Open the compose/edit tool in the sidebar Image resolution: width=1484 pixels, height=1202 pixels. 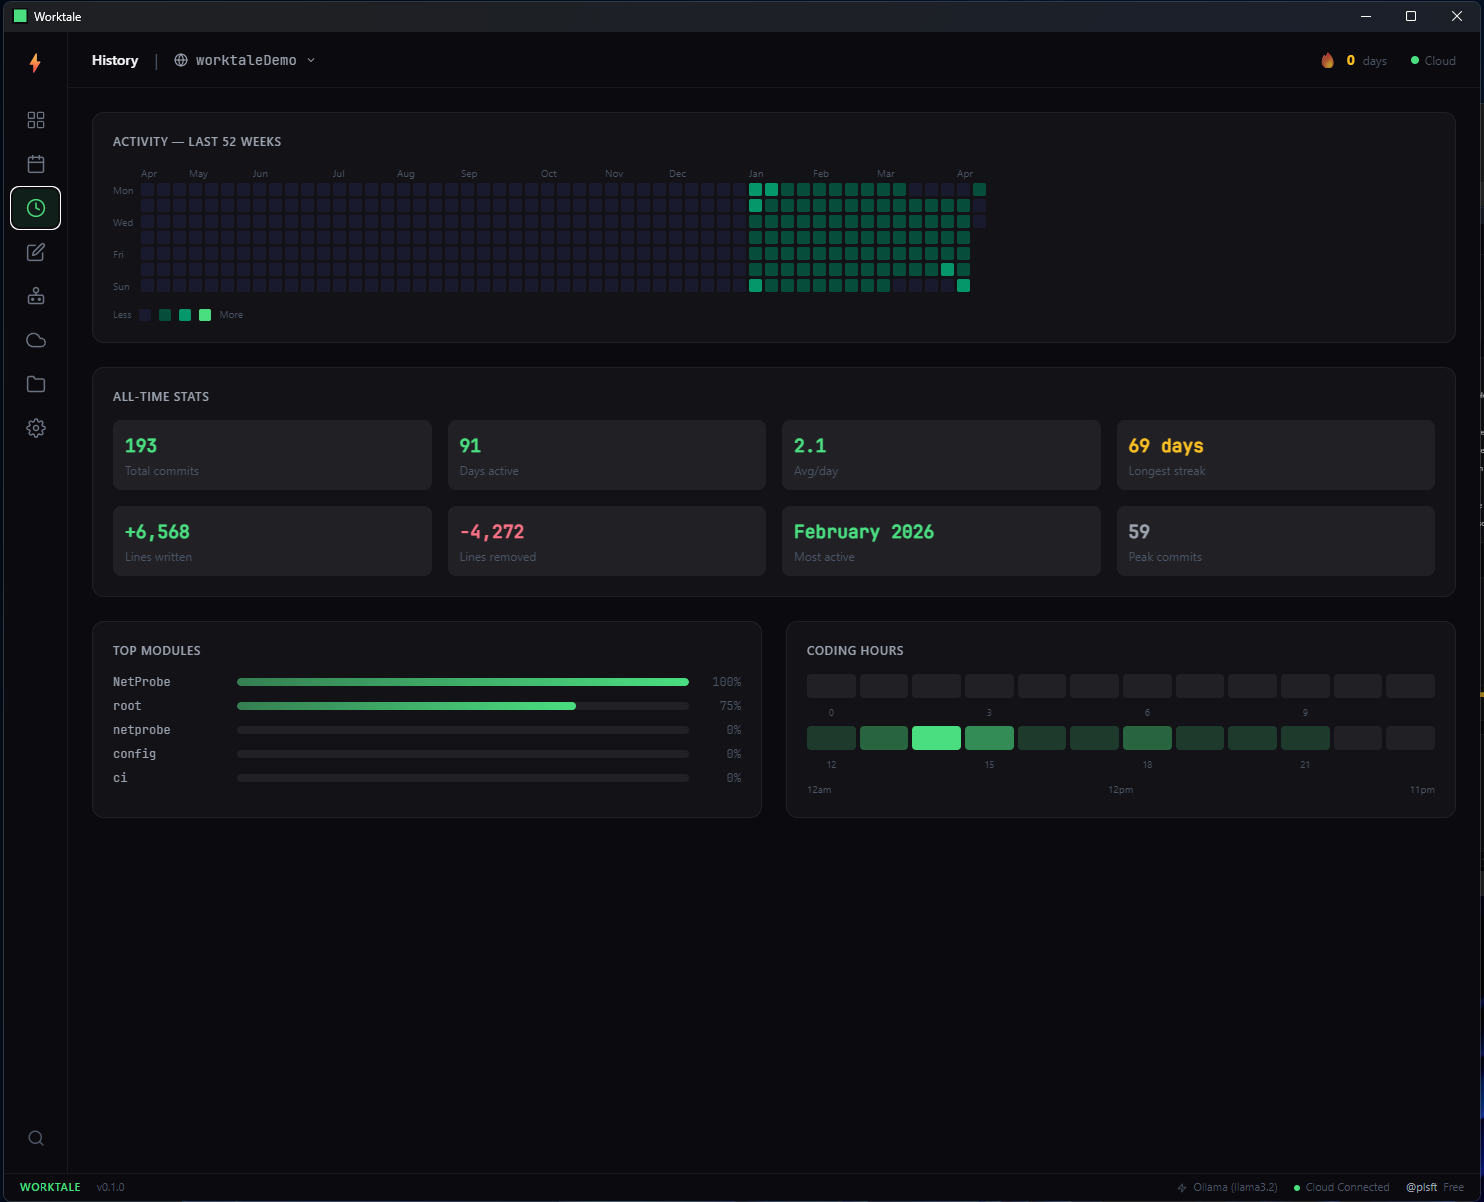pos(36,252)
